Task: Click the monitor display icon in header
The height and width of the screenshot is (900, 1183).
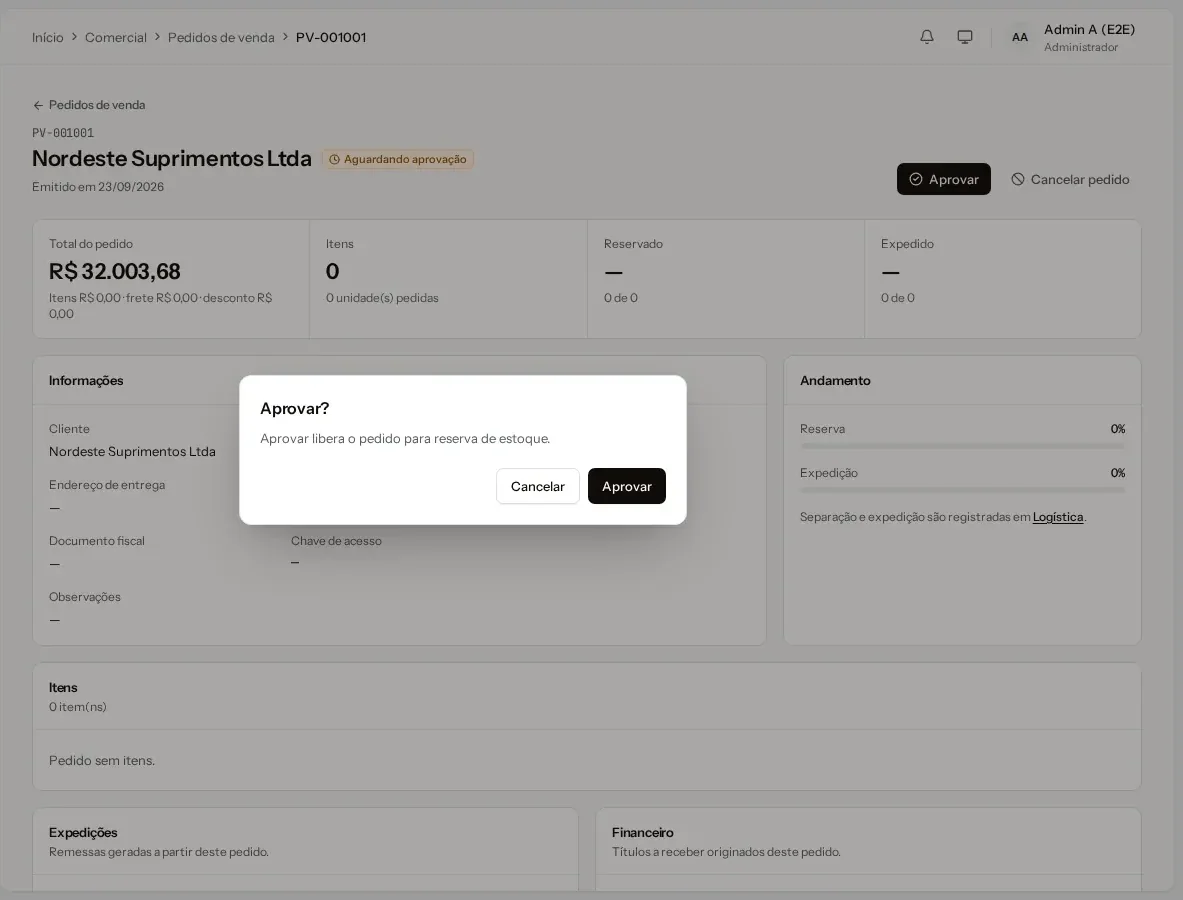Action: click(x=964, y=37)
